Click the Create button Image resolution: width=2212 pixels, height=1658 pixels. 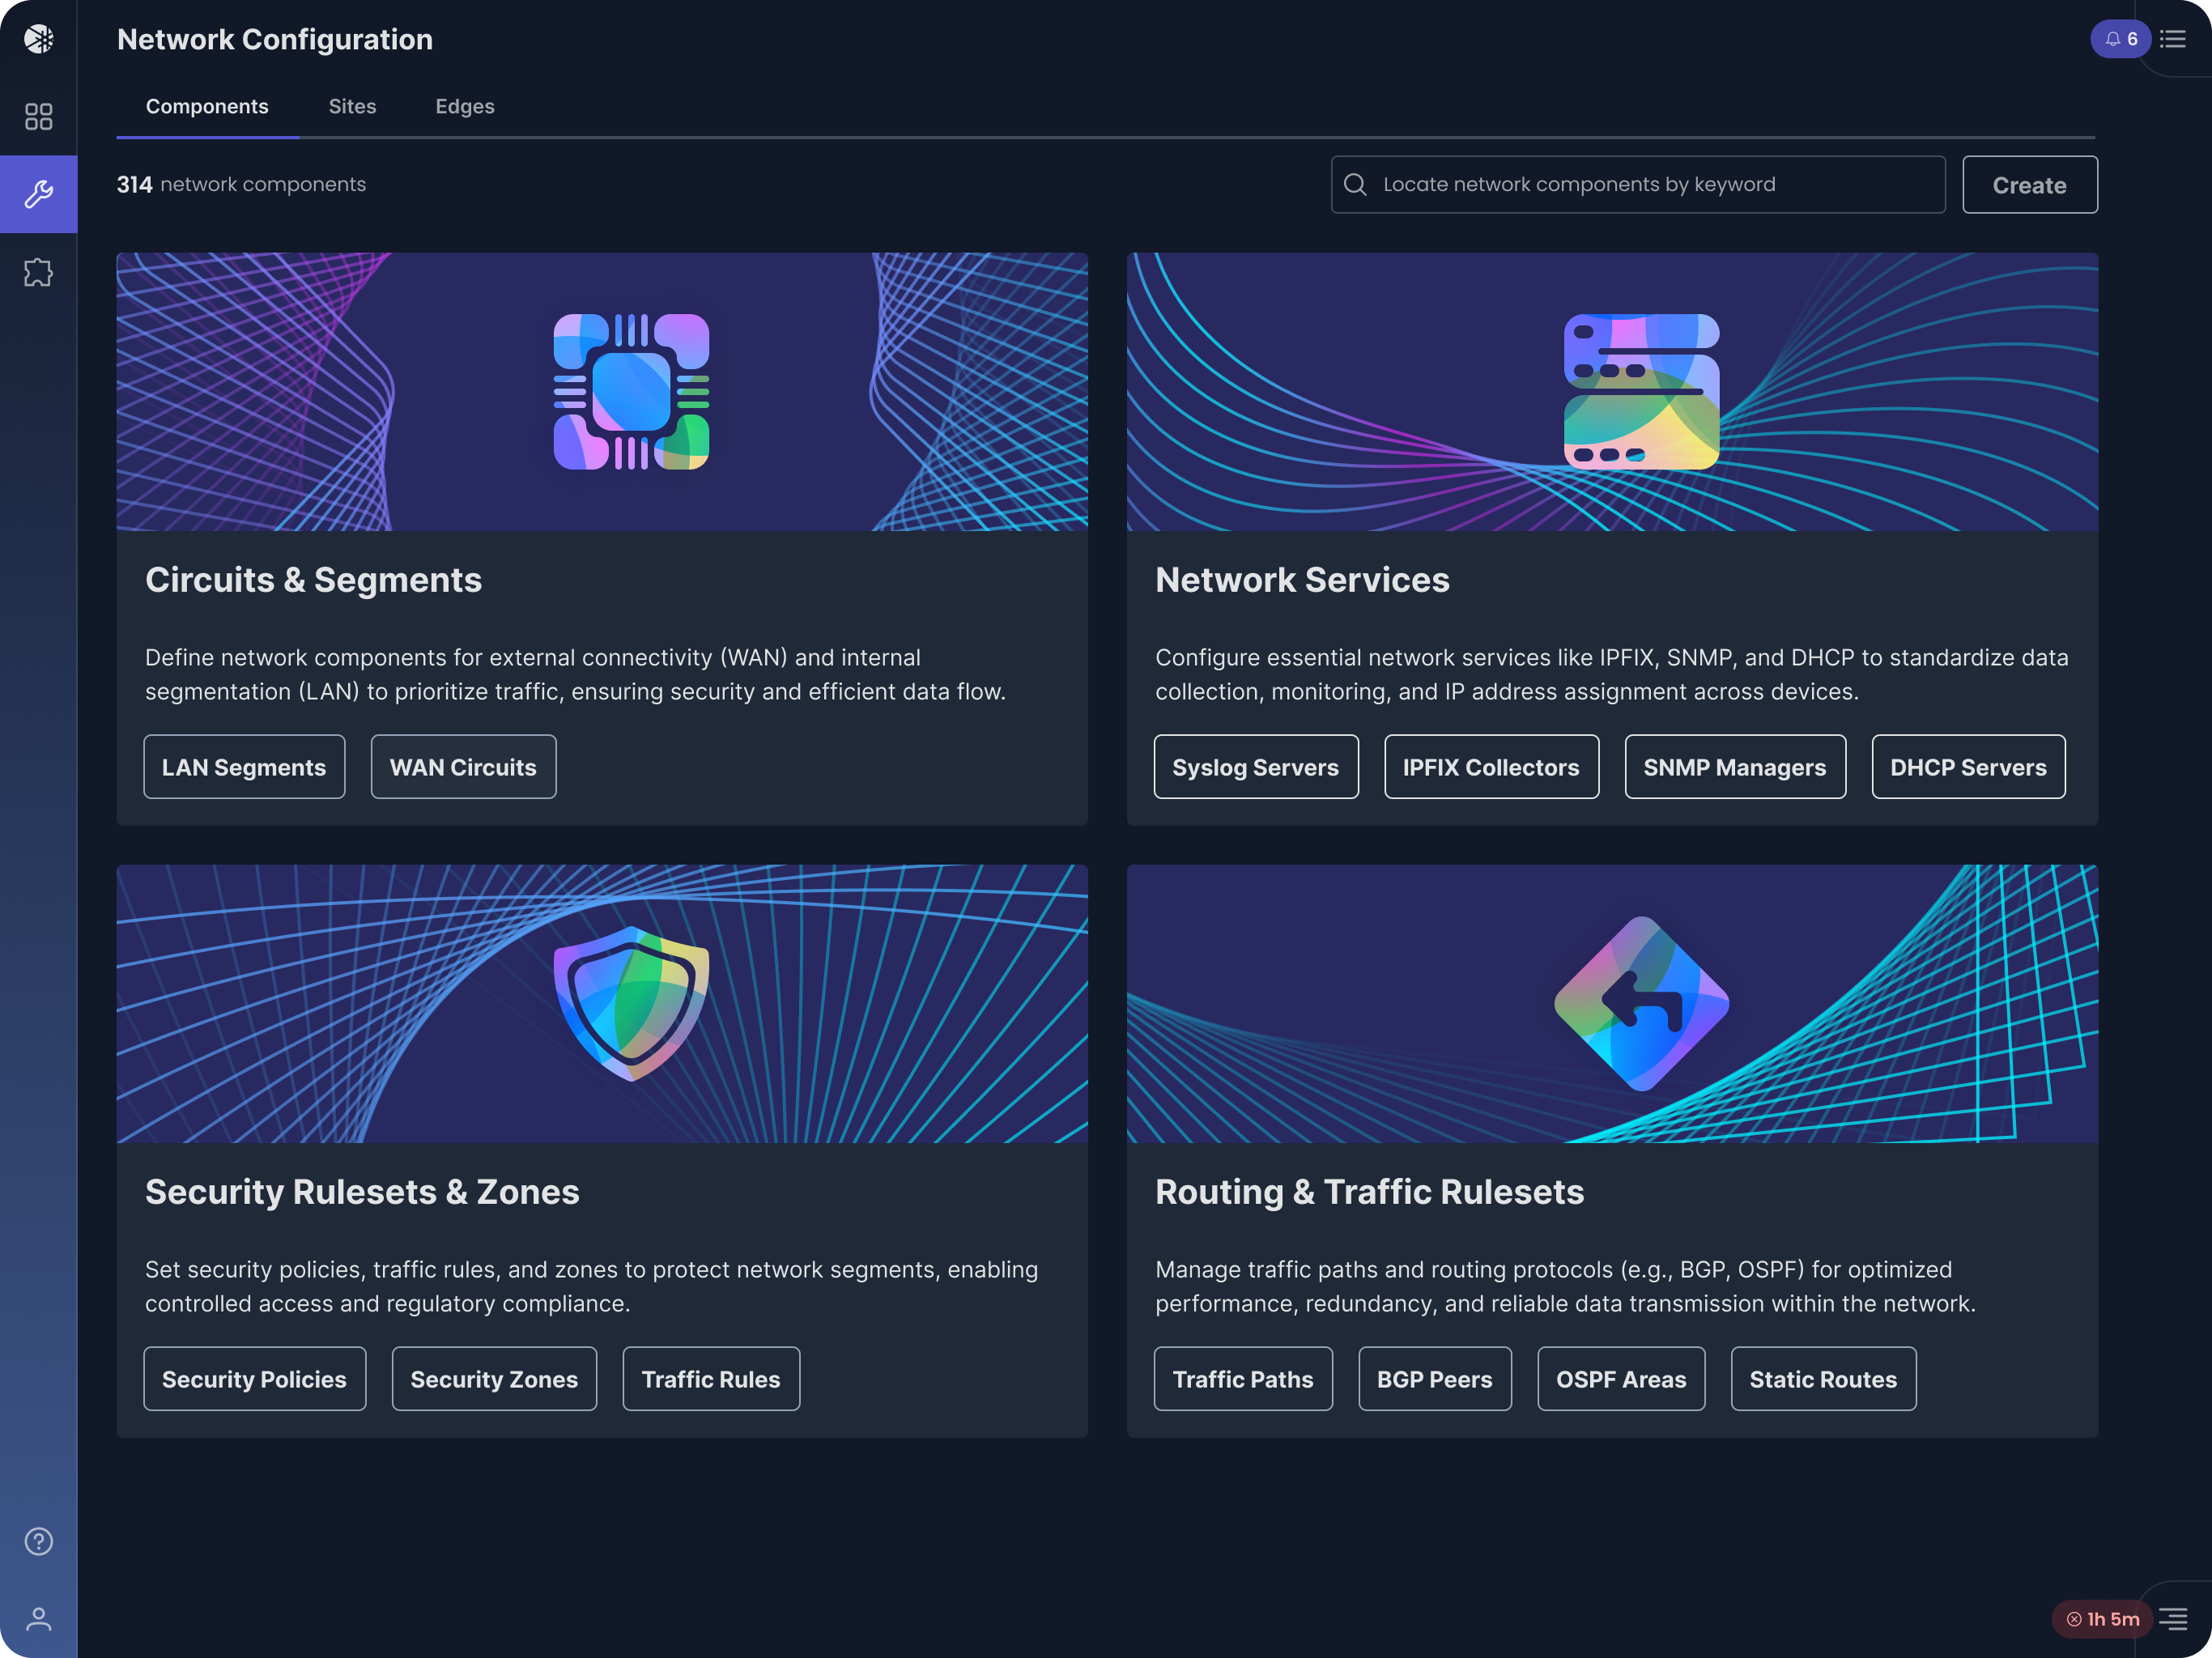[2029, 185]
